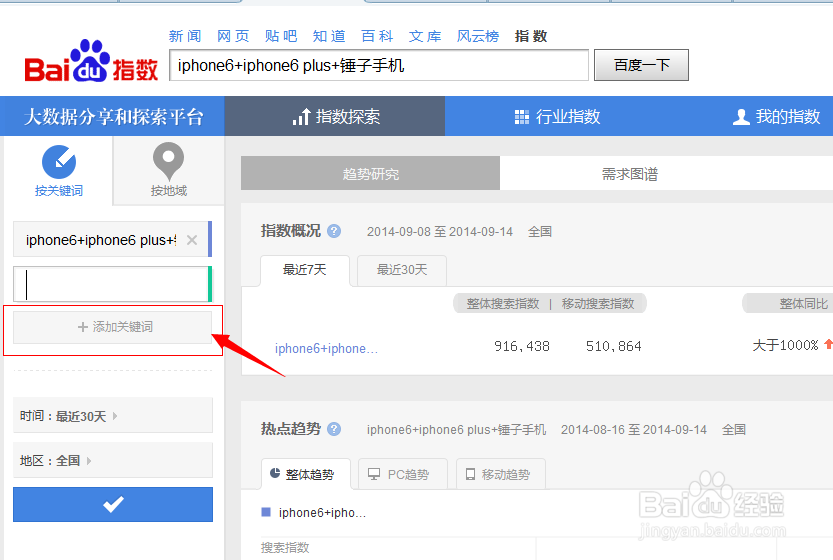Click the iphone6+iphone… keyword link in table
The height and width of the screenshot is (560, 833).
click(326, 348)
